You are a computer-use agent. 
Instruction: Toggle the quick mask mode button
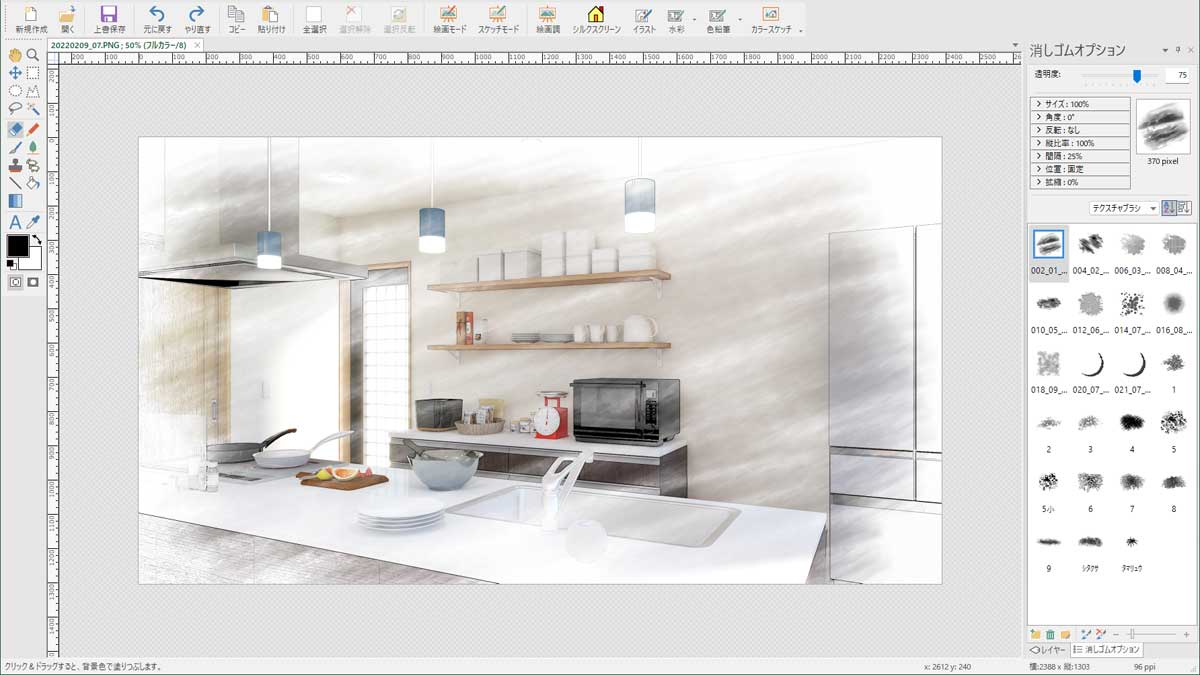pyautogui.click(x=33, y=282)
